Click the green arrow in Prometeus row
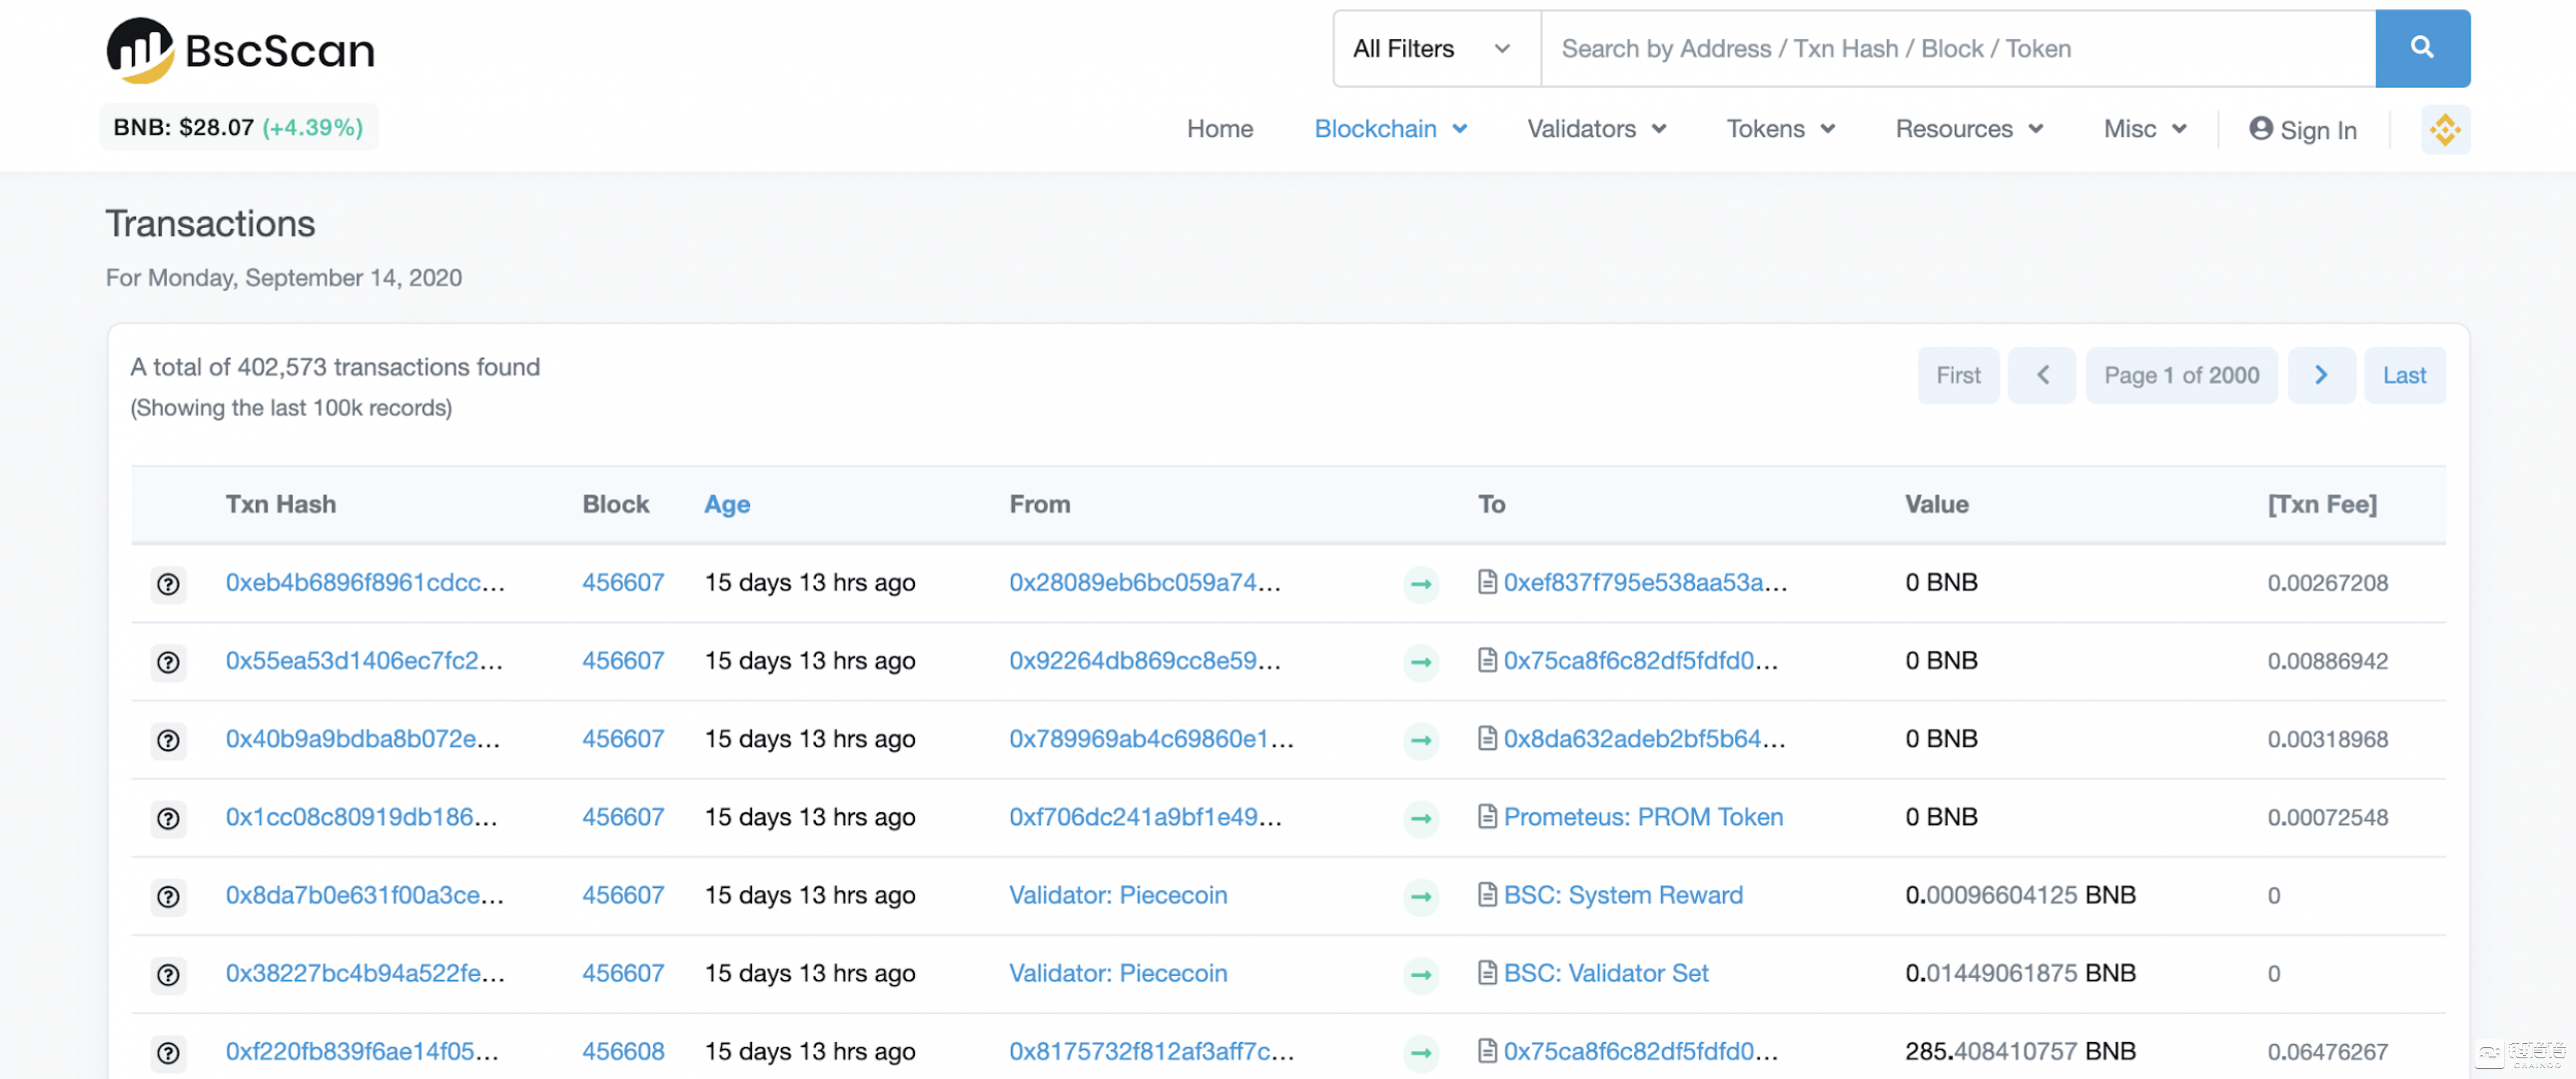 1420,818
